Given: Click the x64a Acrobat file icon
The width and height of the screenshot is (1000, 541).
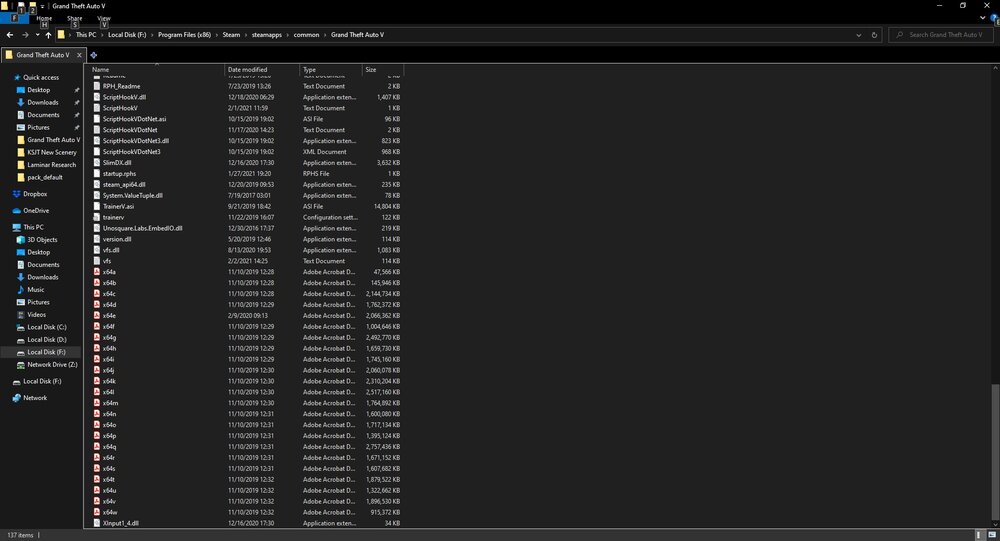Looking at the screenshot, I should 97,272.
